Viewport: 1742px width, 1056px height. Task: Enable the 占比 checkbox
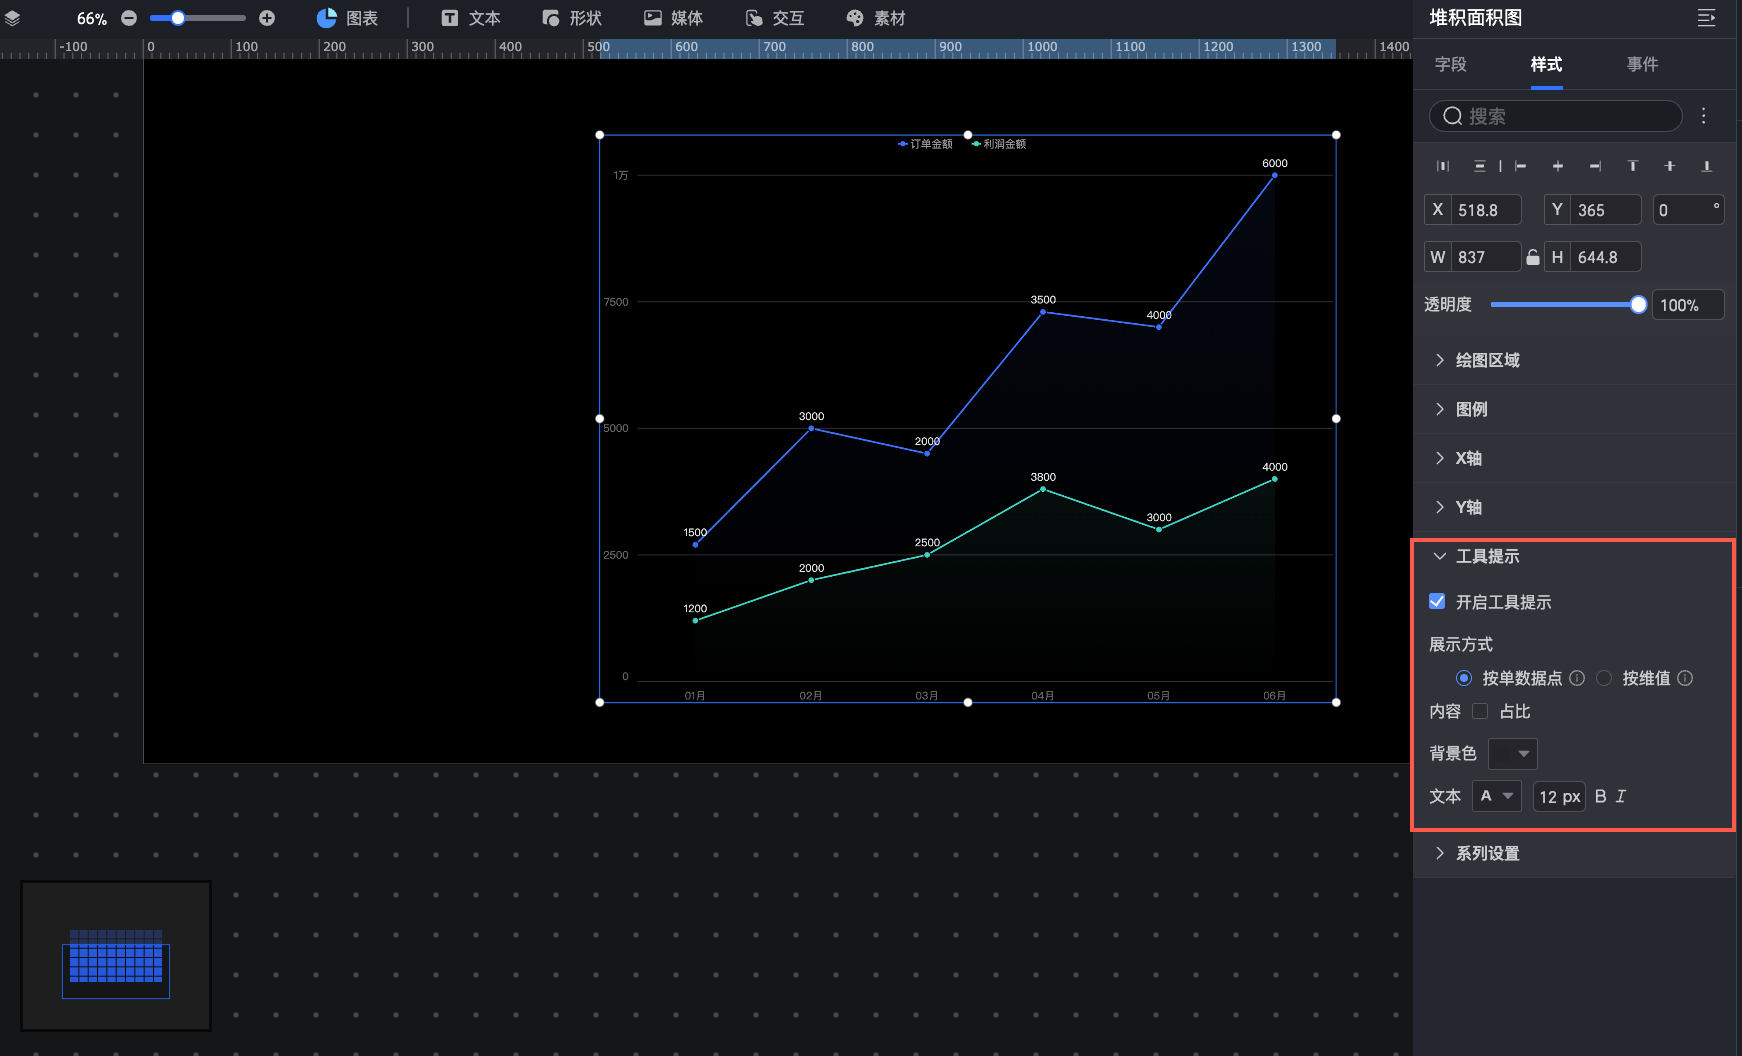click(x=1480, y=711)
